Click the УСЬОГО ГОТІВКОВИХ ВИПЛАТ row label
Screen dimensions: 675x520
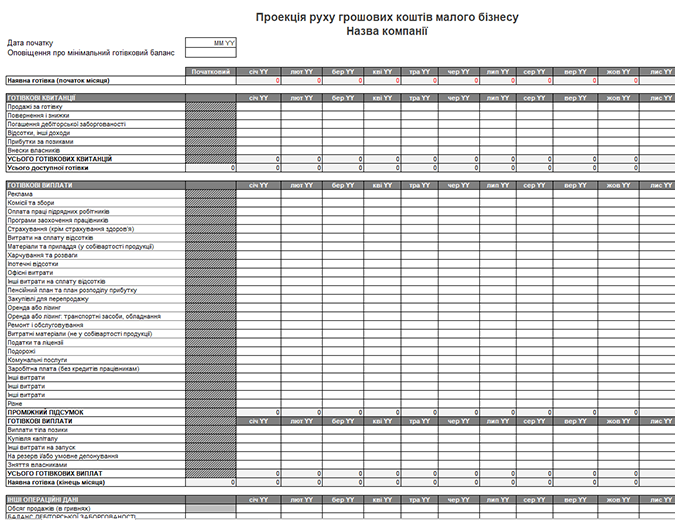(x=55, y=473)
